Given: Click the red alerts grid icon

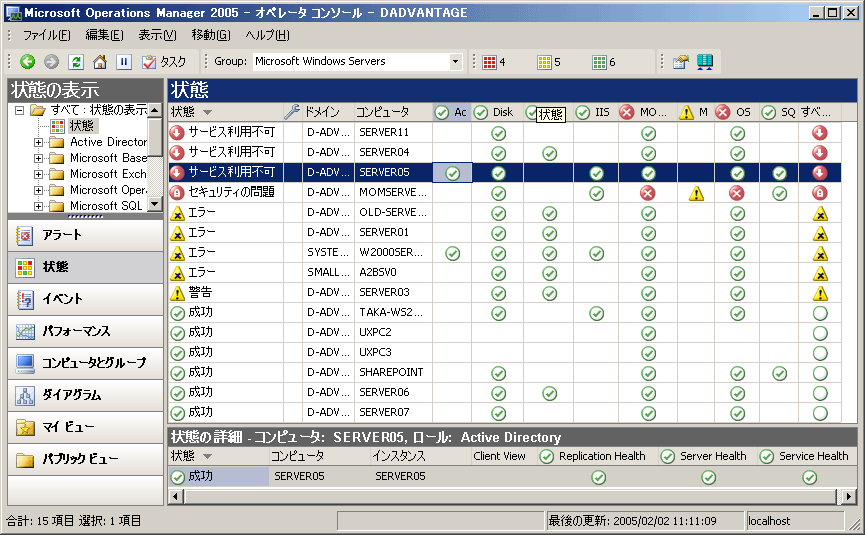Looking at the screenshot, I should point(489,62).
